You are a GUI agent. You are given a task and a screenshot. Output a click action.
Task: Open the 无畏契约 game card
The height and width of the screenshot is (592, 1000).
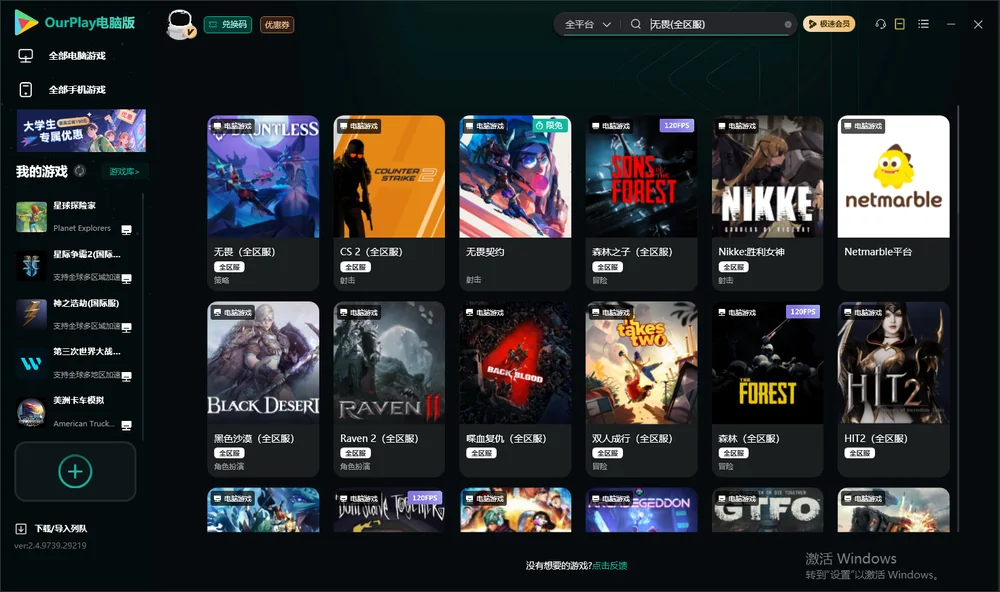pyautogui.click(x=515, y=203)
